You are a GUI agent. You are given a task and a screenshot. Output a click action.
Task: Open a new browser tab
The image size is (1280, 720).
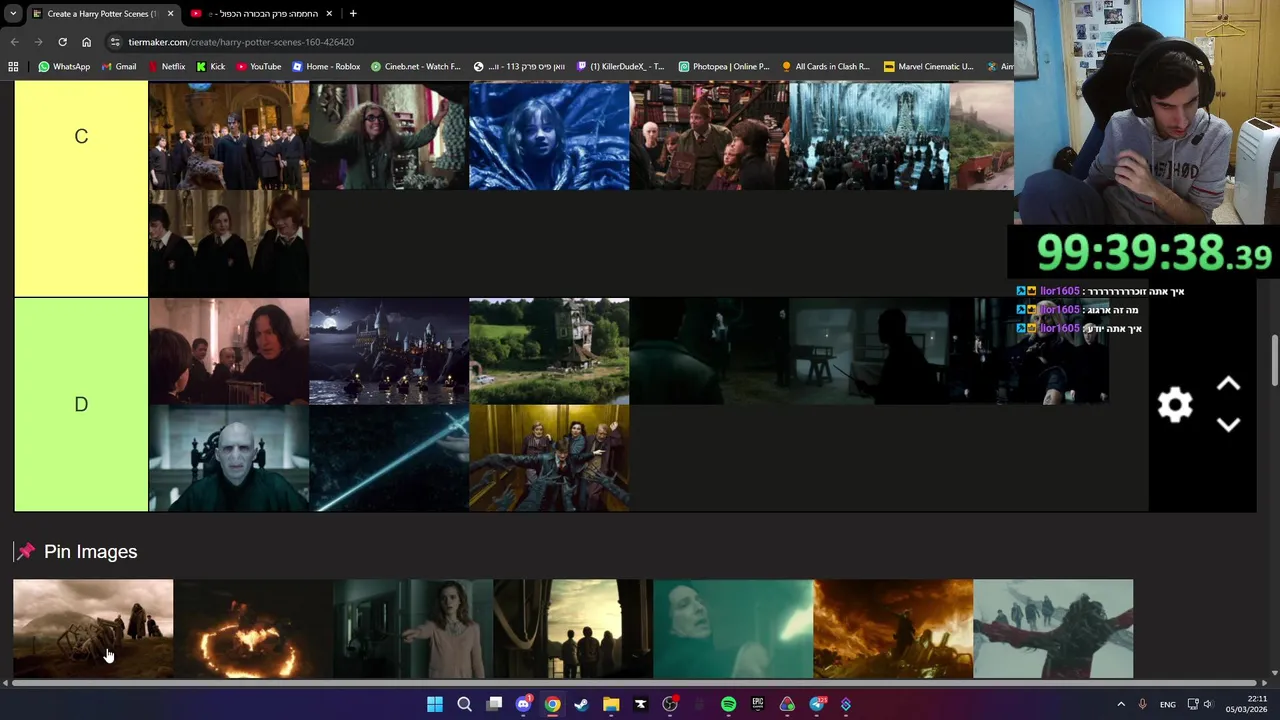353,14
